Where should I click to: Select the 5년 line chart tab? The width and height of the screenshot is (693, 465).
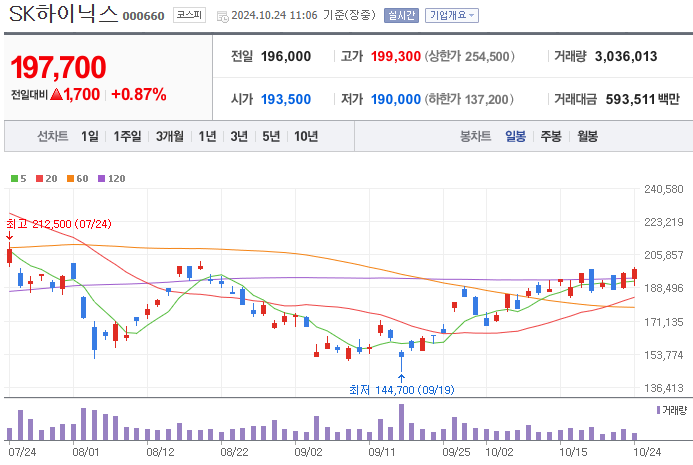271,136
